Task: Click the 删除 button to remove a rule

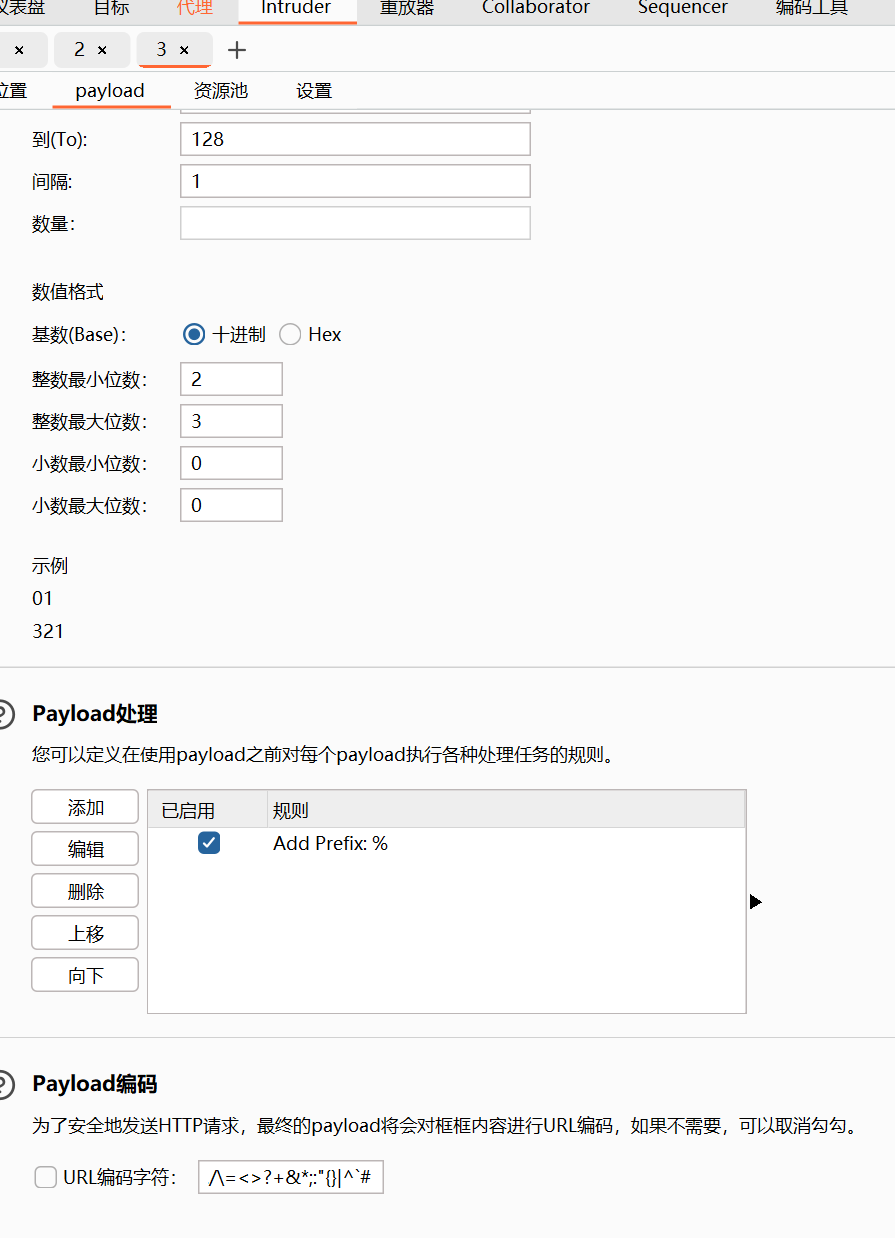Action: [x=85, y=891]
